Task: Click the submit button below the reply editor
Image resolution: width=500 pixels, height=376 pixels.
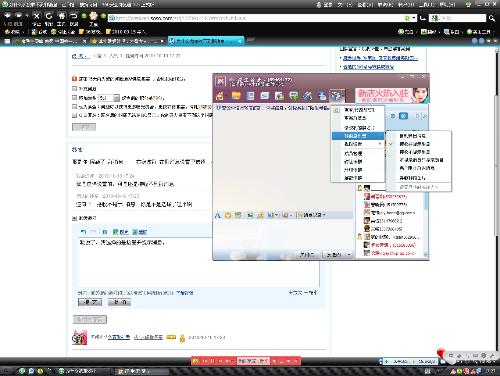Action: click(x=90, y=302)
